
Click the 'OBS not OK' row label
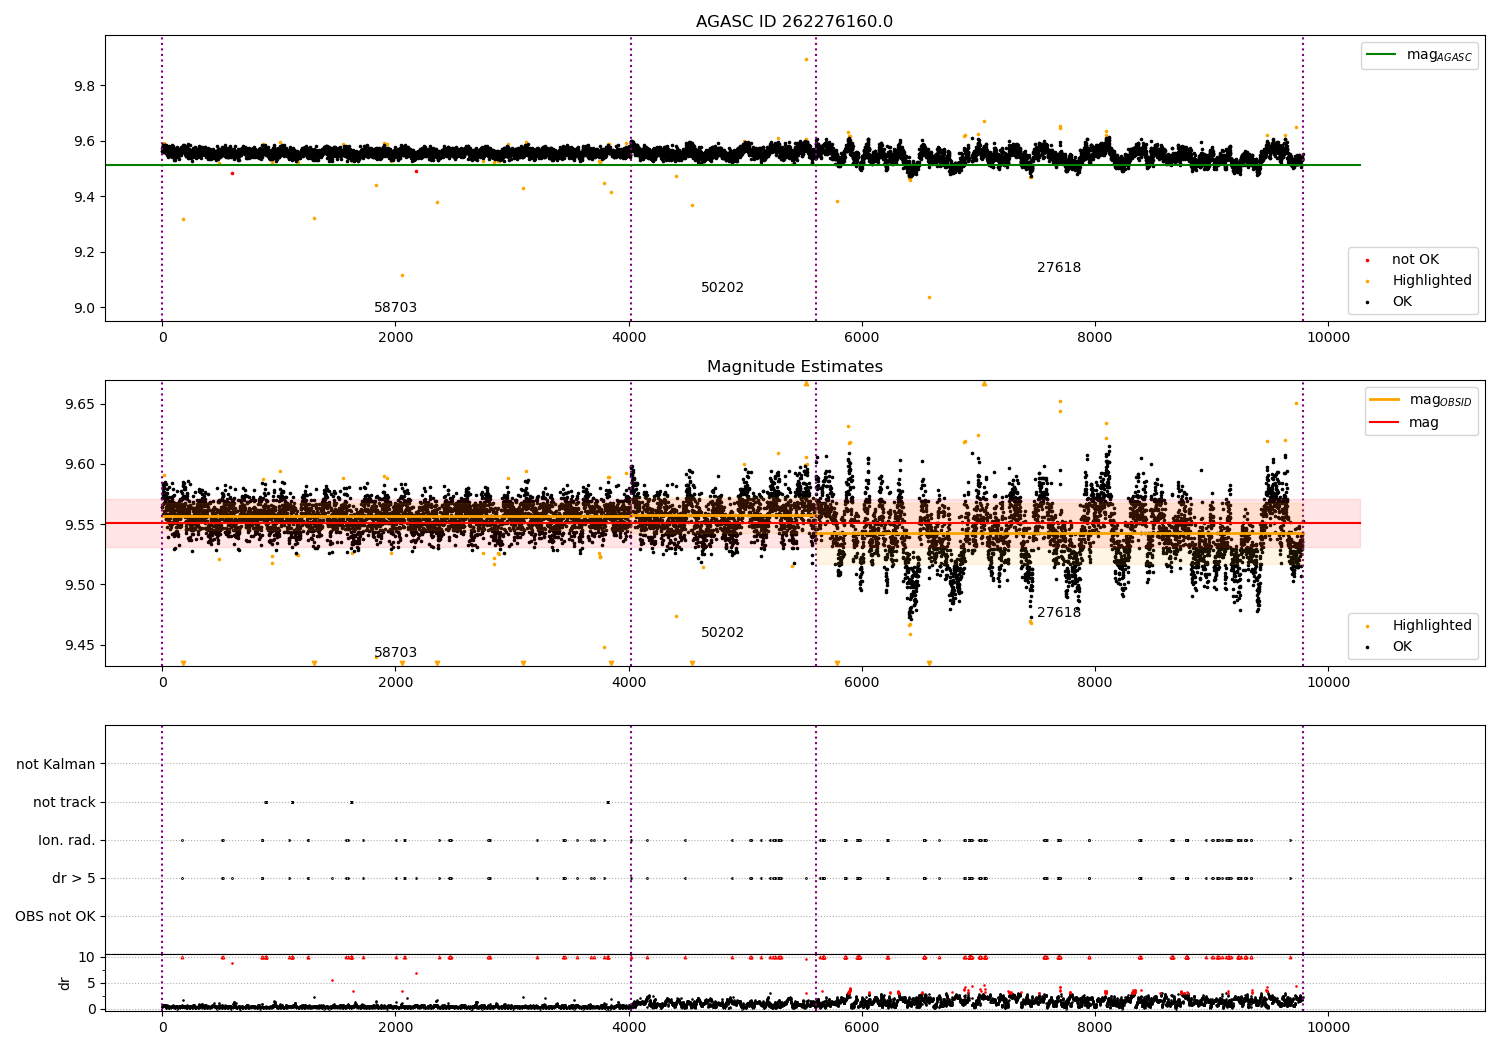pos(55,916)
